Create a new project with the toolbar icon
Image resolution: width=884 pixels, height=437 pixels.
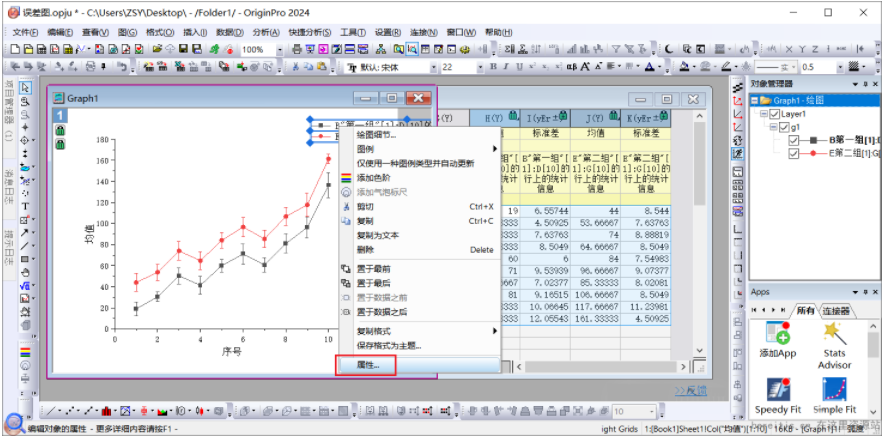pos(15,49)
